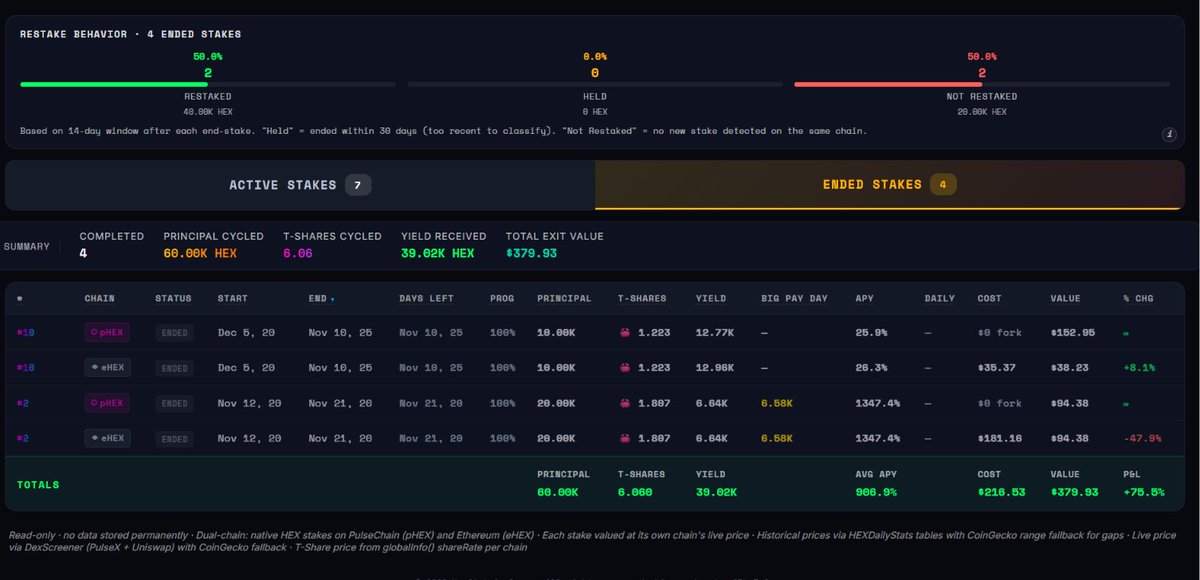
Task: Click the 12.96K yield cell
Action: [713, 368]
